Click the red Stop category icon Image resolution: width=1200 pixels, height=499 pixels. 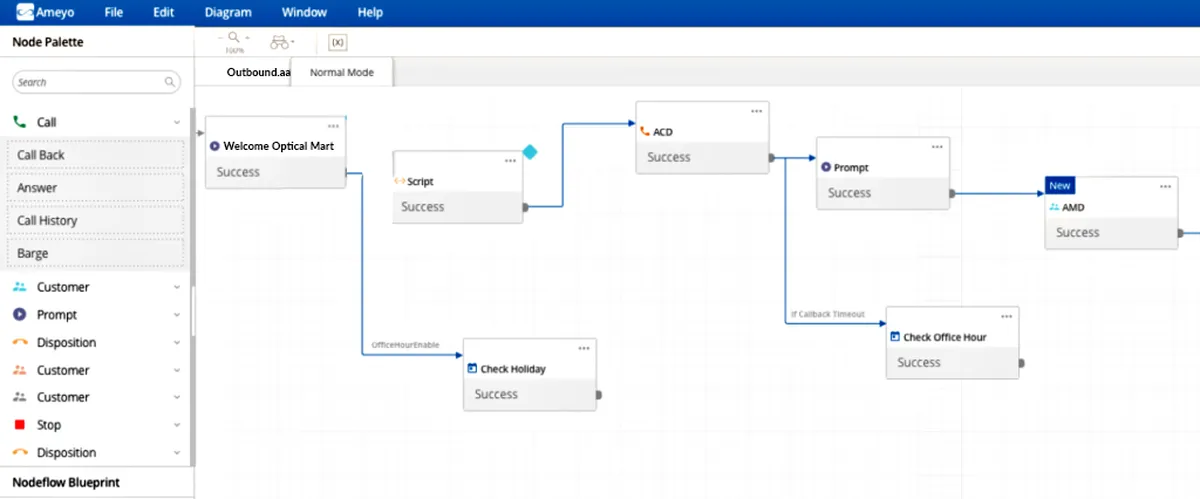(x=20, y=425)
